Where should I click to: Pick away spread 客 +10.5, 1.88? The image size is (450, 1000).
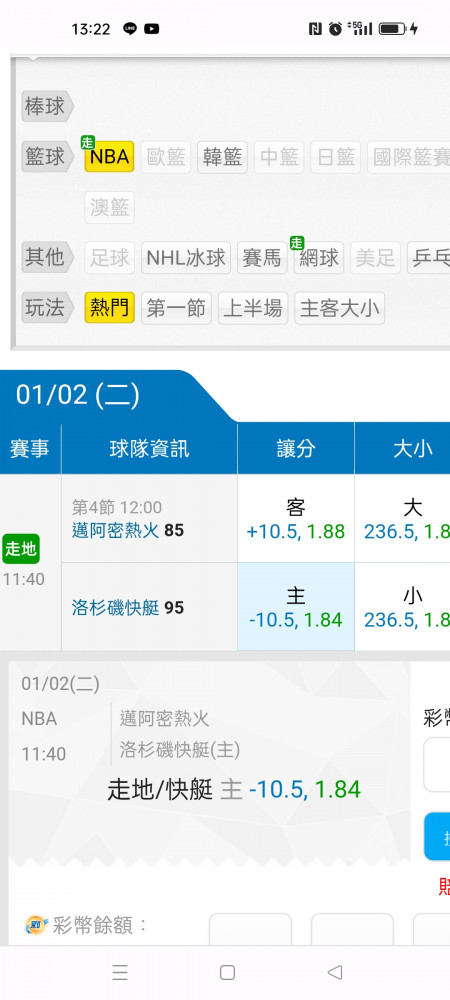tap(296, 518)
